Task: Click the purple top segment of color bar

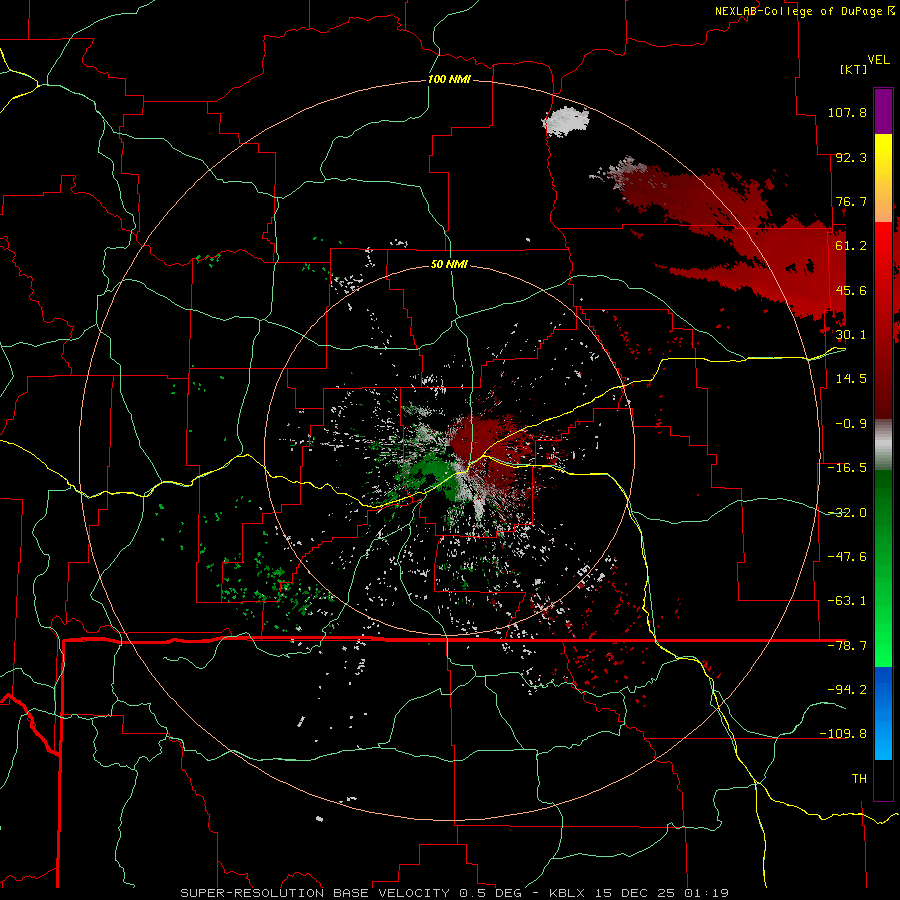Action: coord(883,111)
